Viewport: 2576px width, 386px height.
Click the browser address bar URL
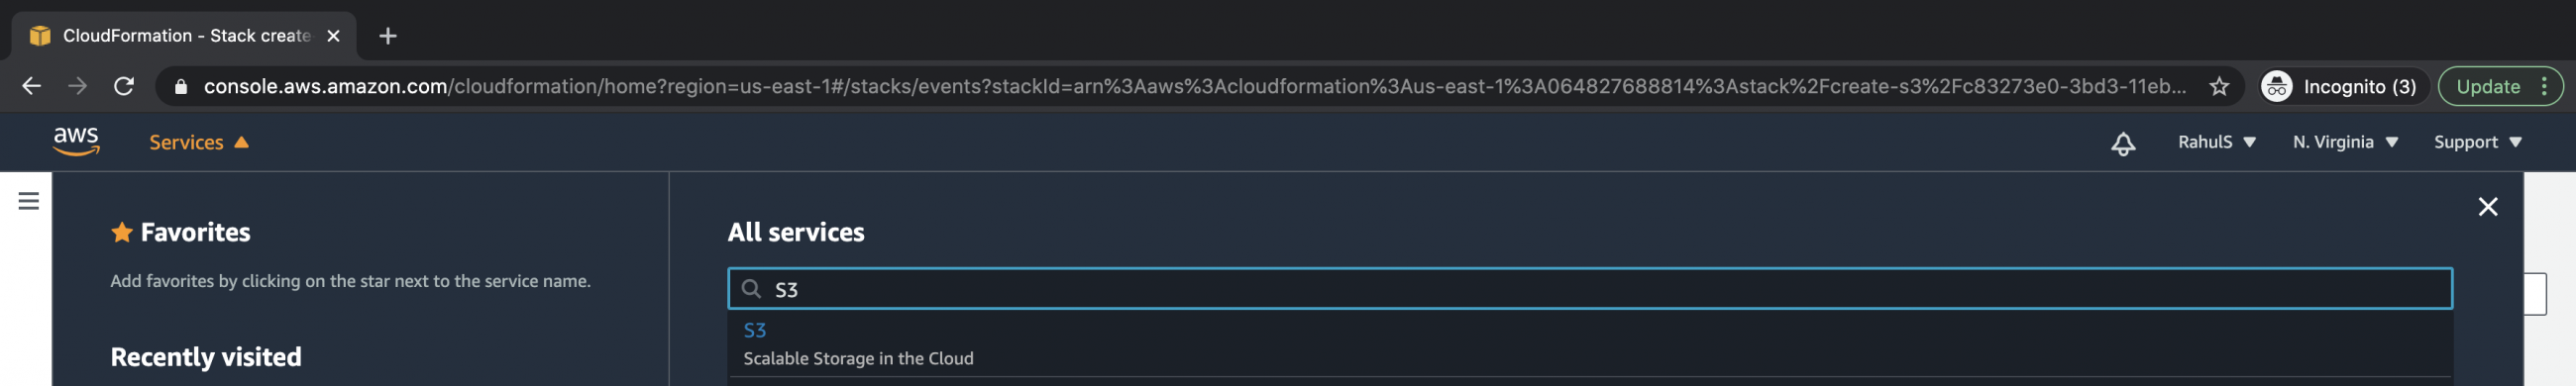click(x=1194, y=87)
